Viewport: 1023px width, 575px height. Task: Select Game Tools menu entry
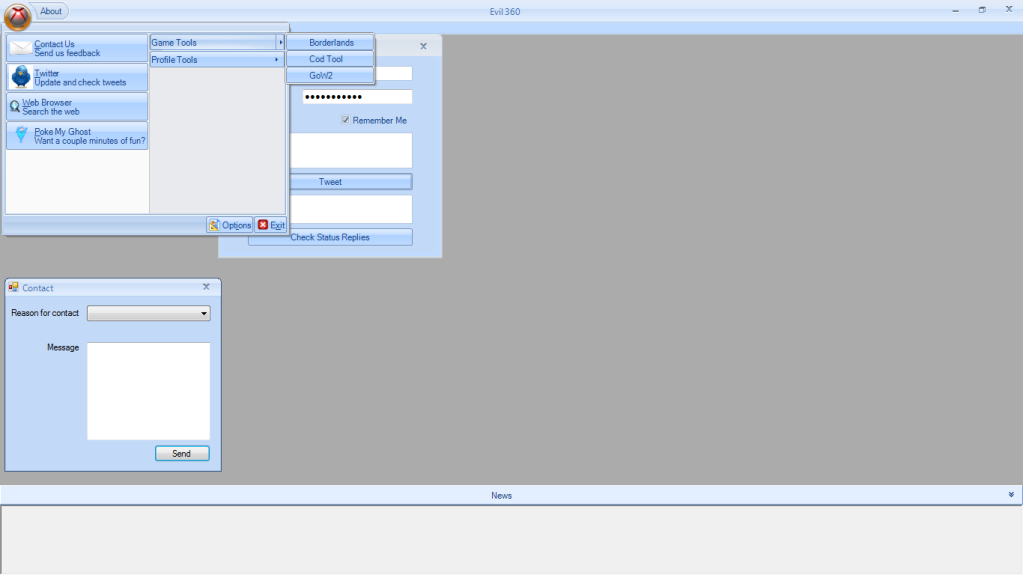click(x=217, y=42)
